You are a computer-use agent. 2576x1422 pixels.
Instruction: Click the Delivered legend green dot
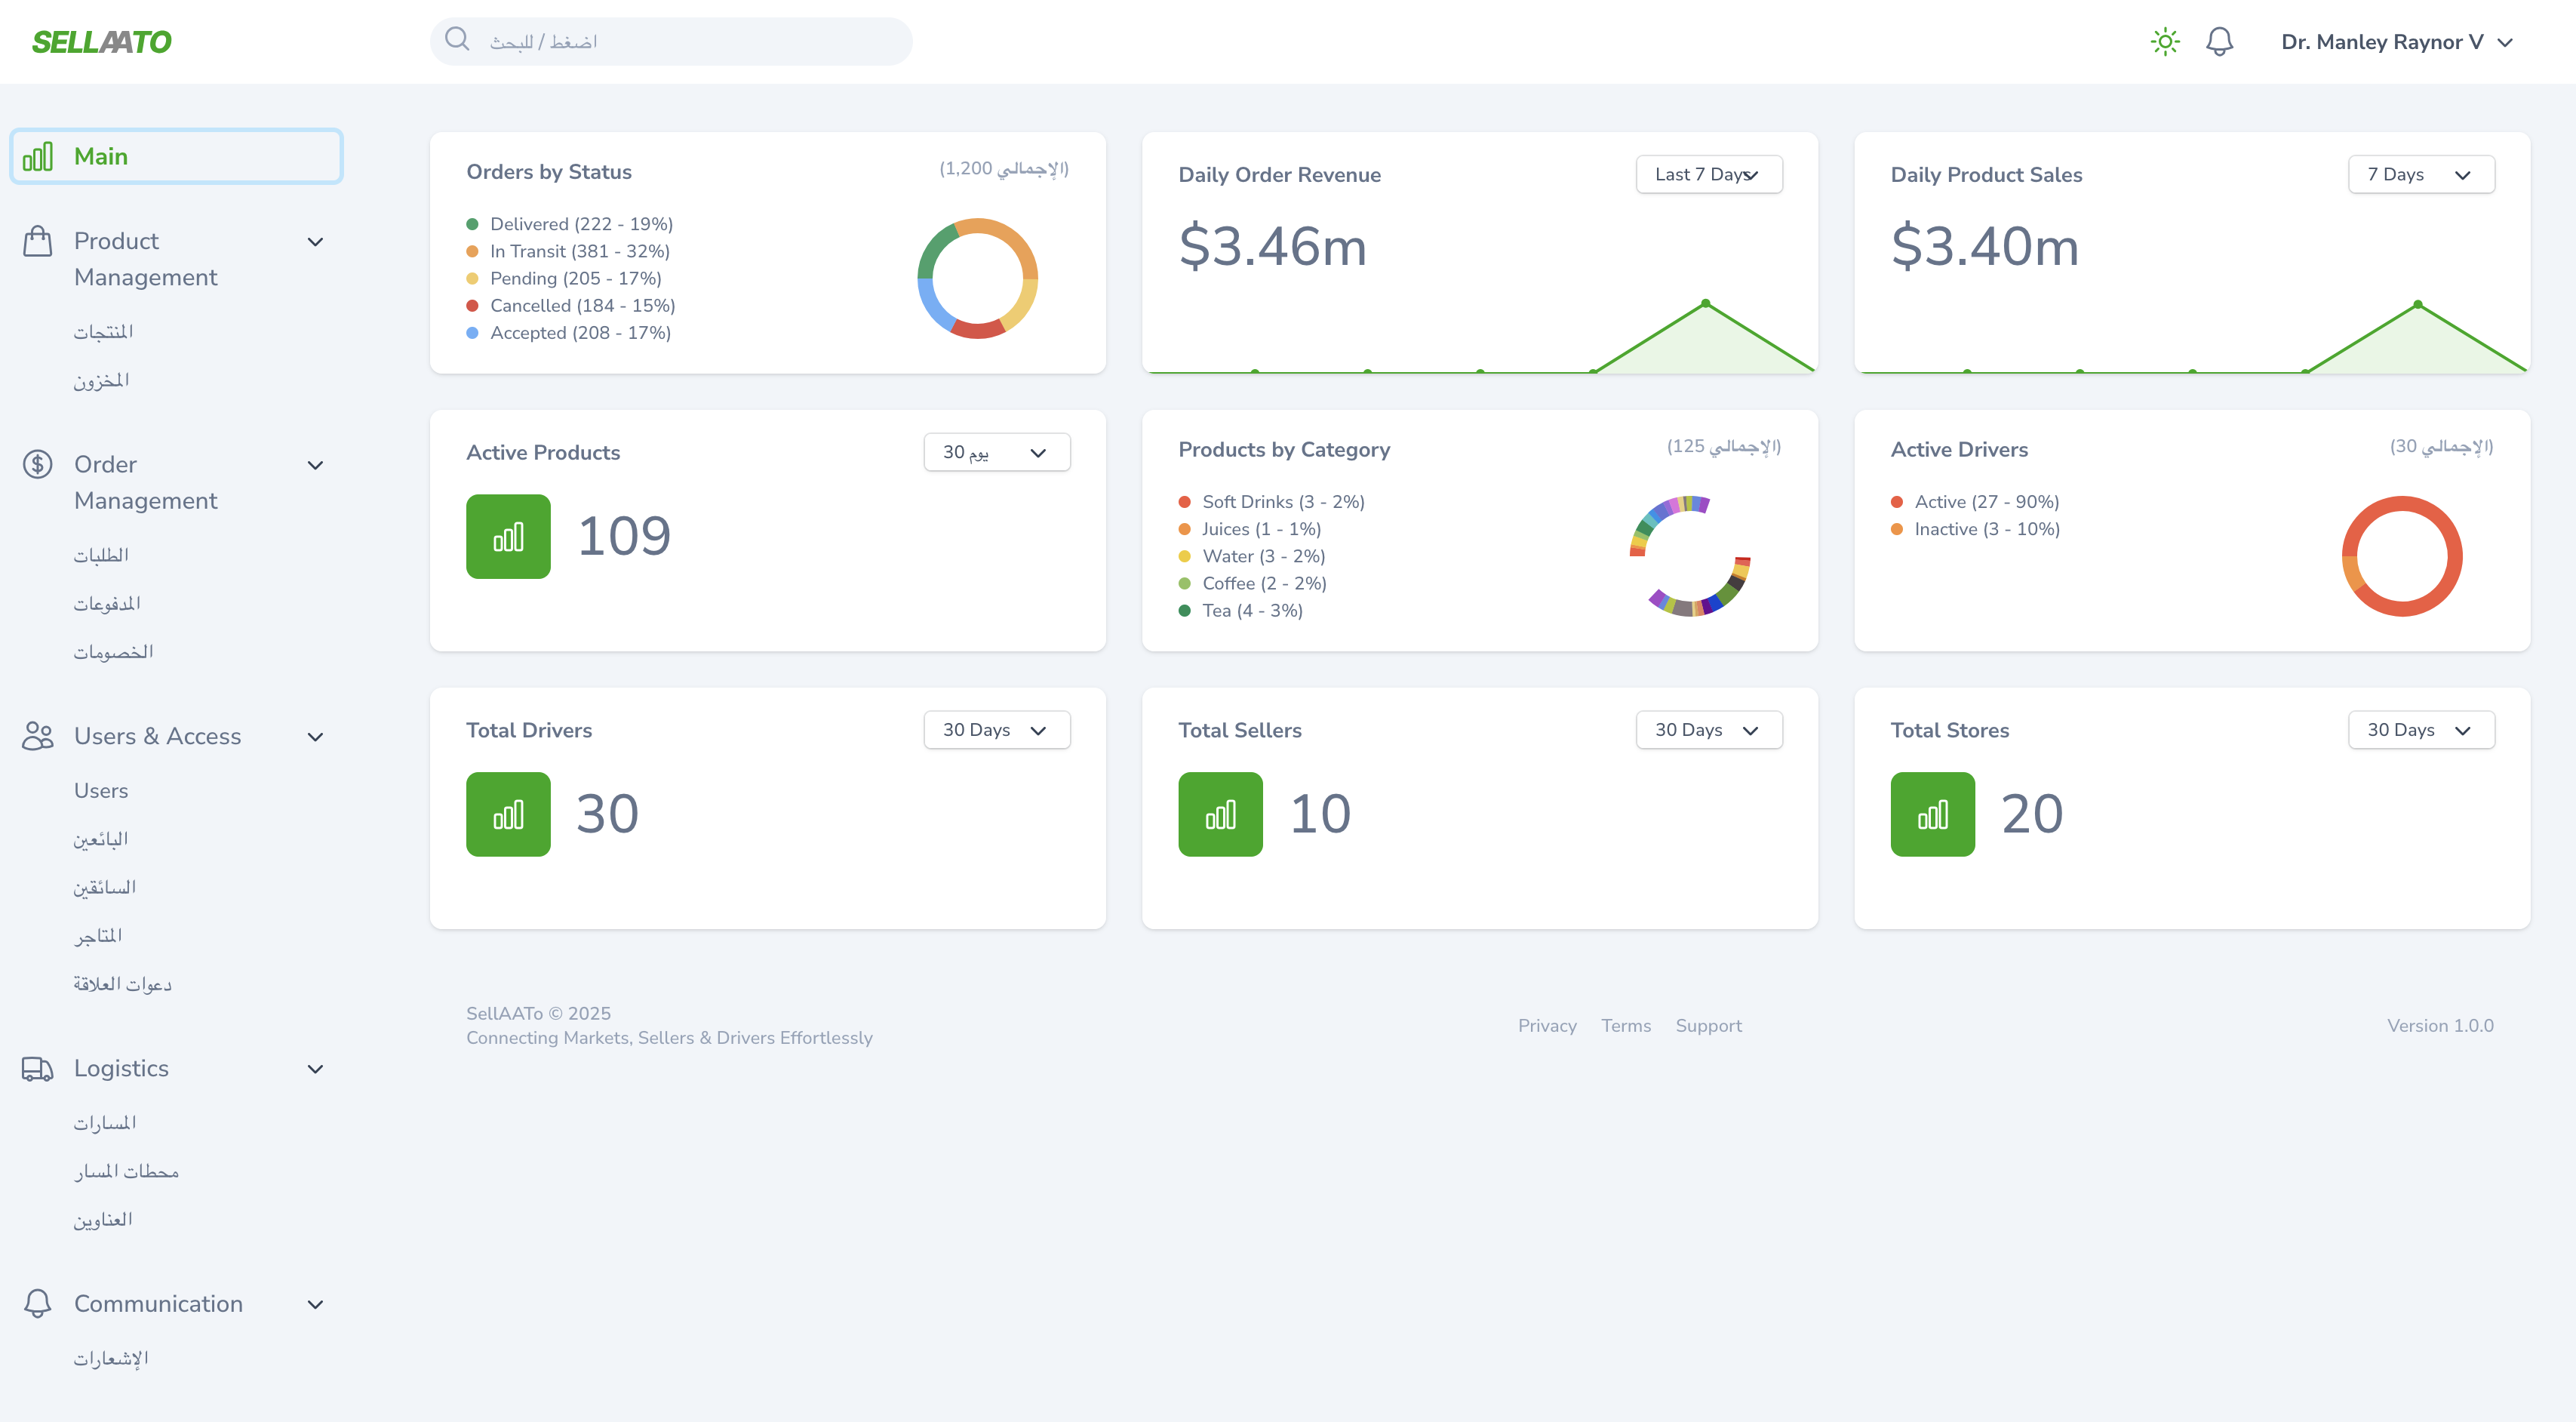472,224
